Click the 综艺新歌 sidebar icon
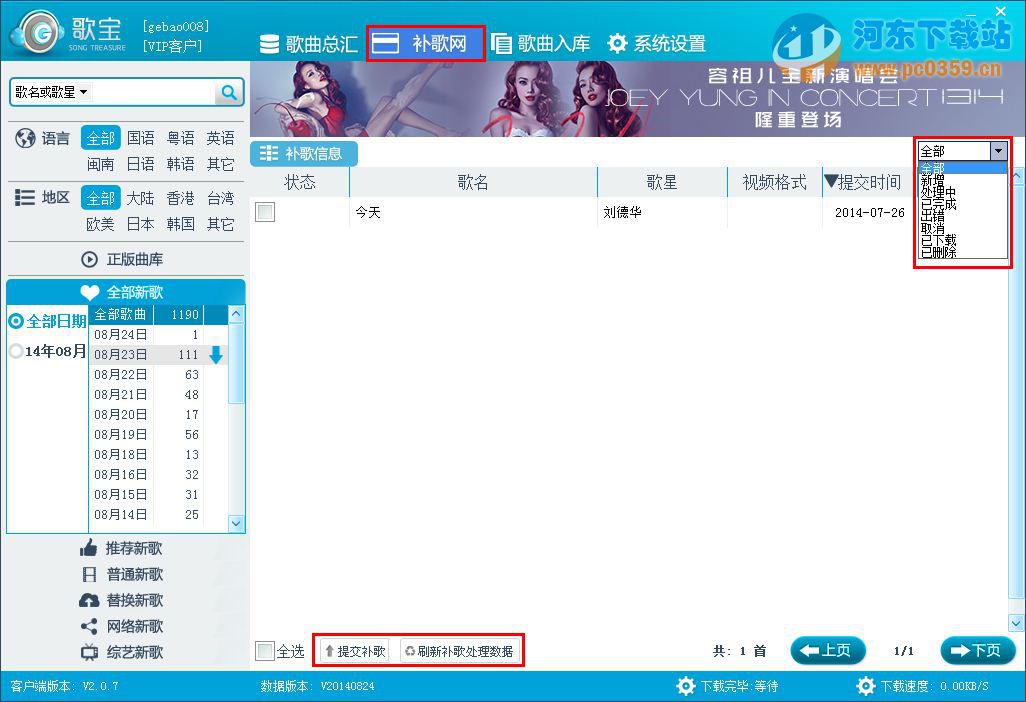This screenshot has width=1026, height=702. click(x=90, y=651)
